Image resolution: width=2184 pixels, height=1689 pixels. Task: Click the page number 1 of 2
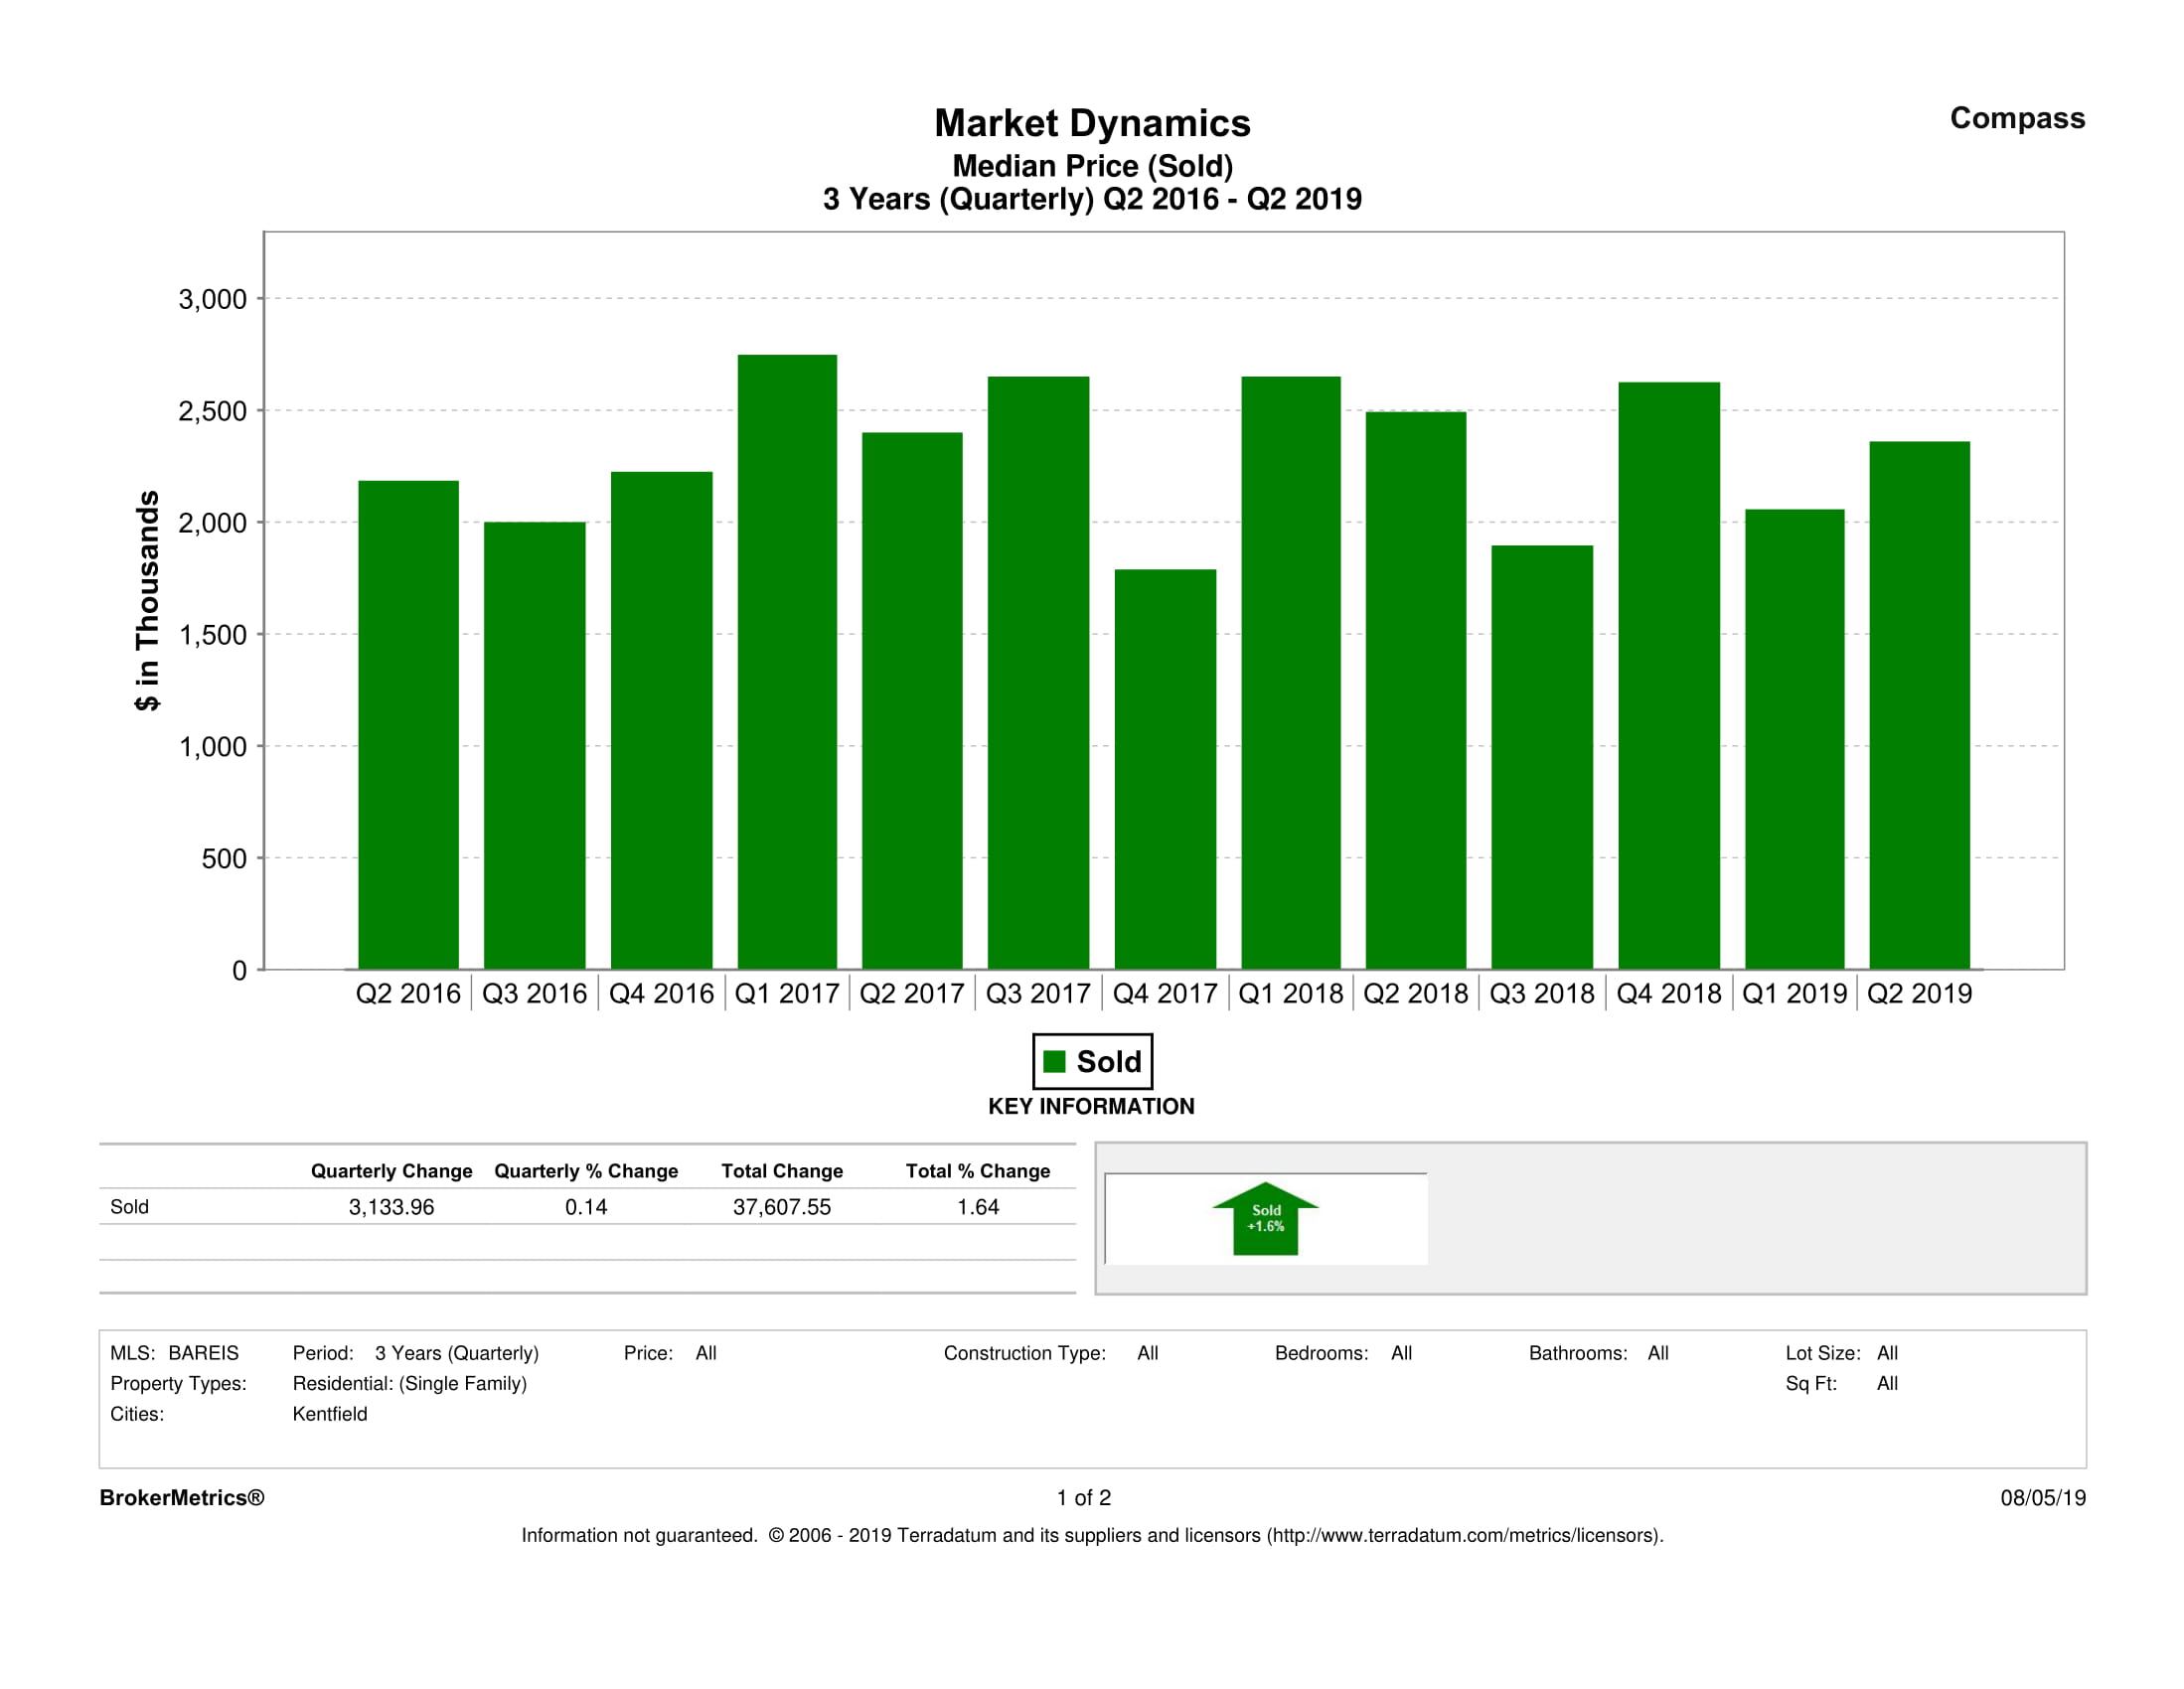coord(1083,1497)
